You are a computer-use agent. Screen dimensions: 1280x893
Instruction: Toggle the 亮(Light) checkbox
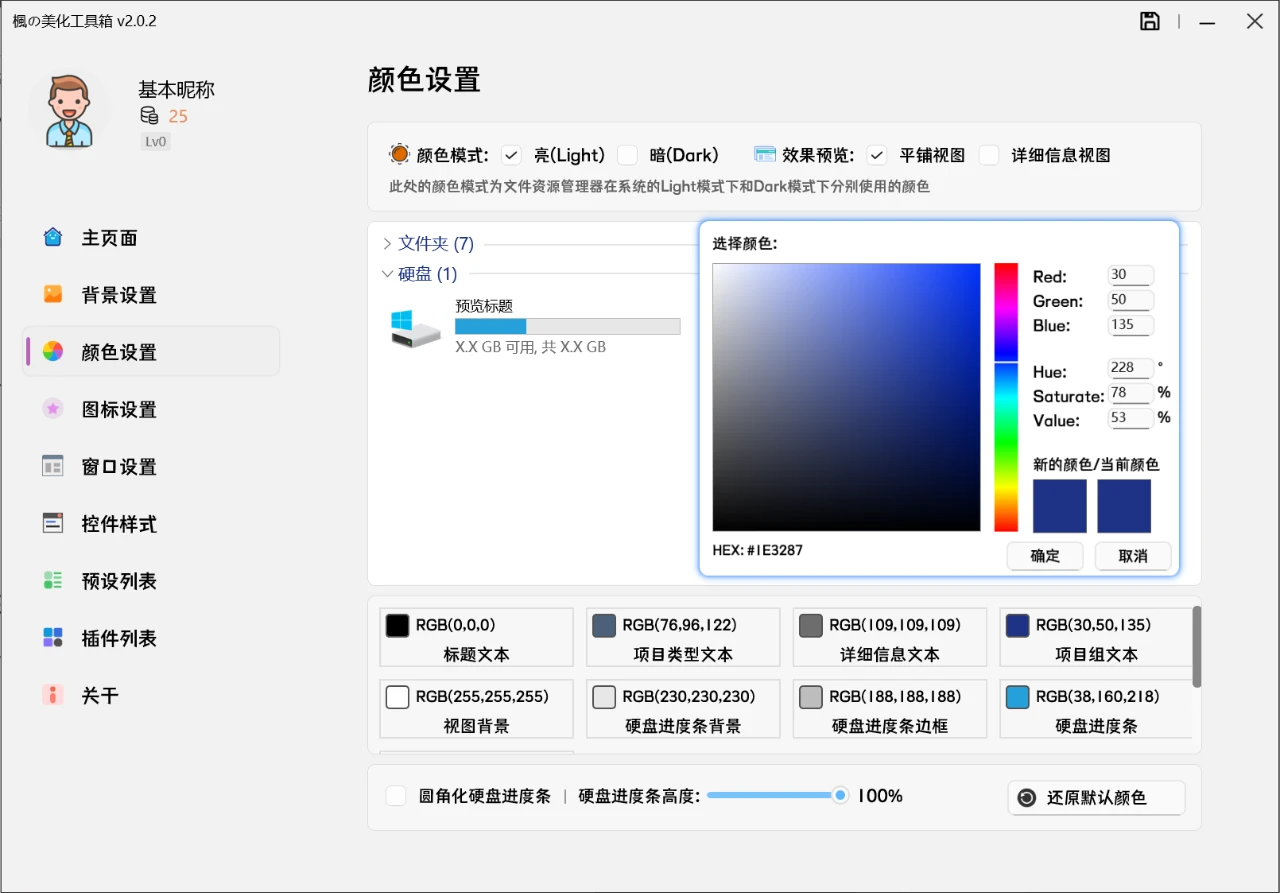tap(512, 155)
